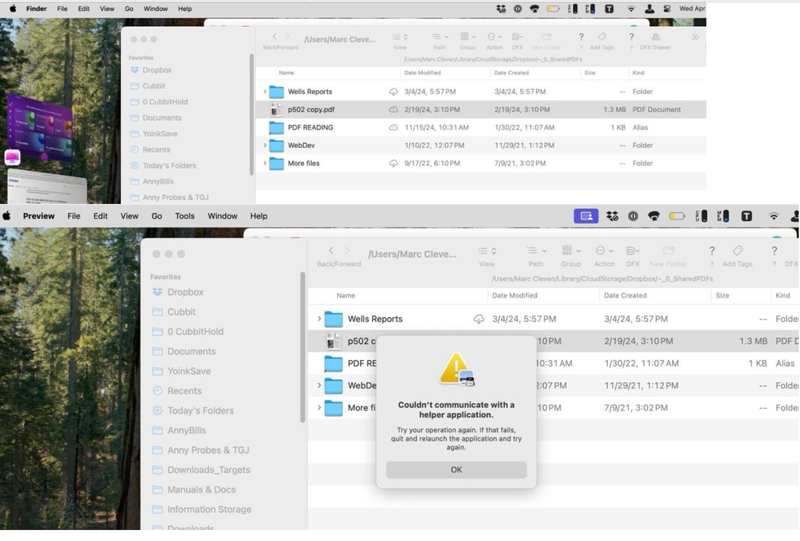Select the fully labeled PDF READING alias row
Image resolution: width=800 pixels, height=541 pixels.
click(310, 127)
